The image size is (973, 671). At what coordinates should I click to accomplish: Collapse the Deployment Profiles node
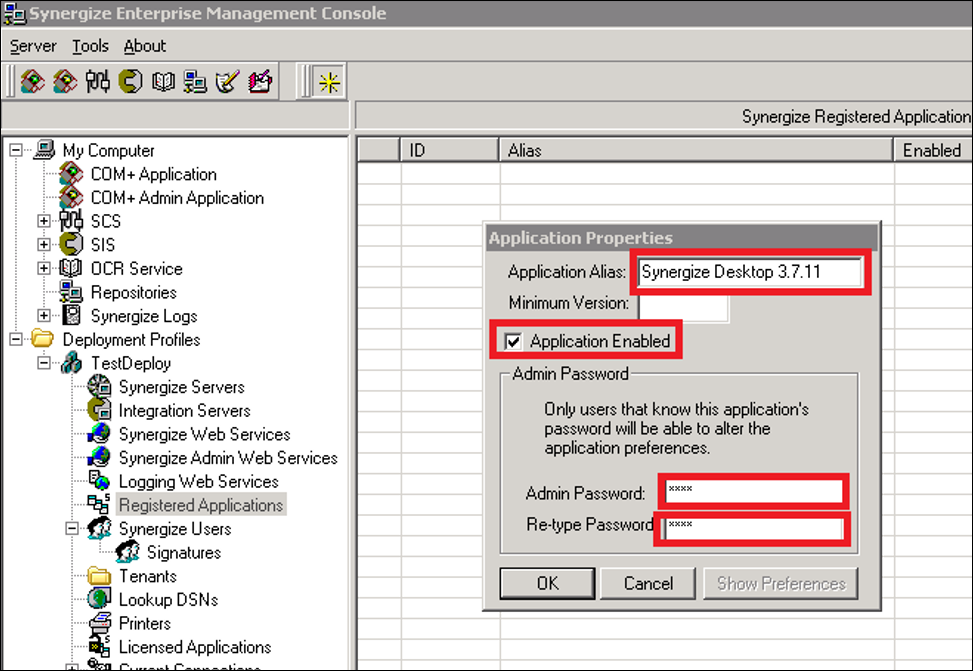click(16, 340)
